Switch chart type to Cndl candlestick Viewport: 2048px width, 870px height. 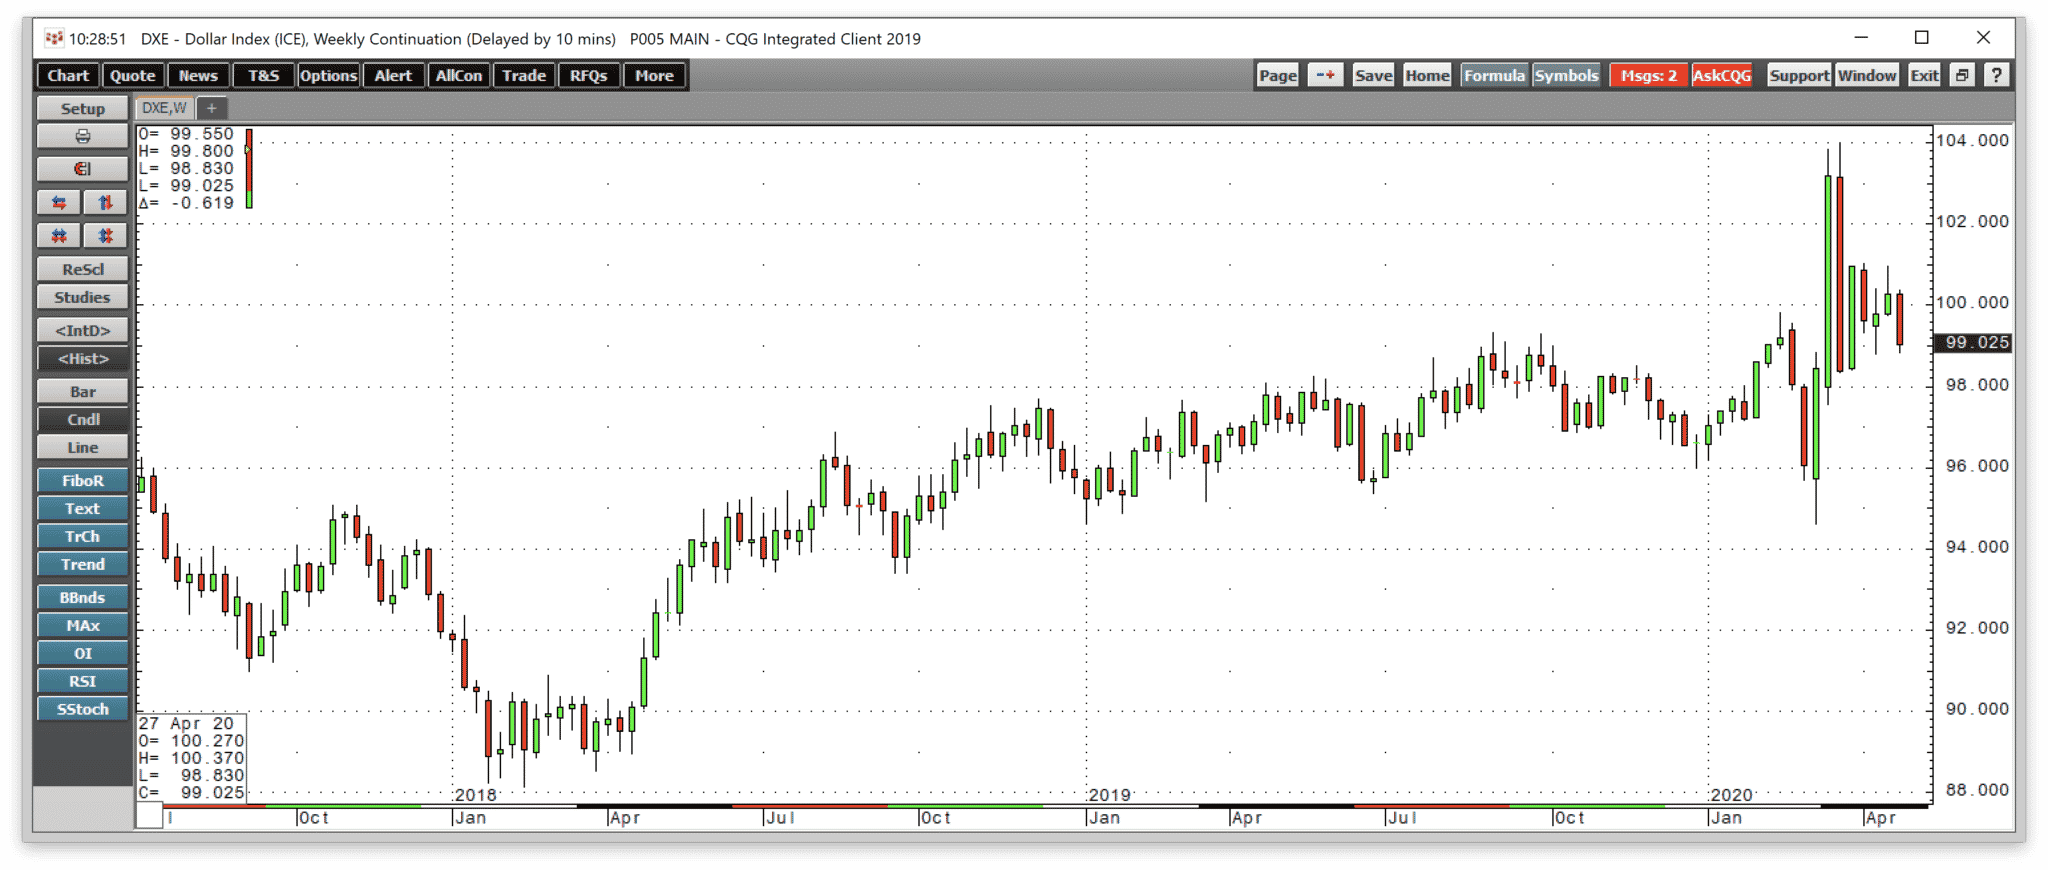tap(82, 420)
